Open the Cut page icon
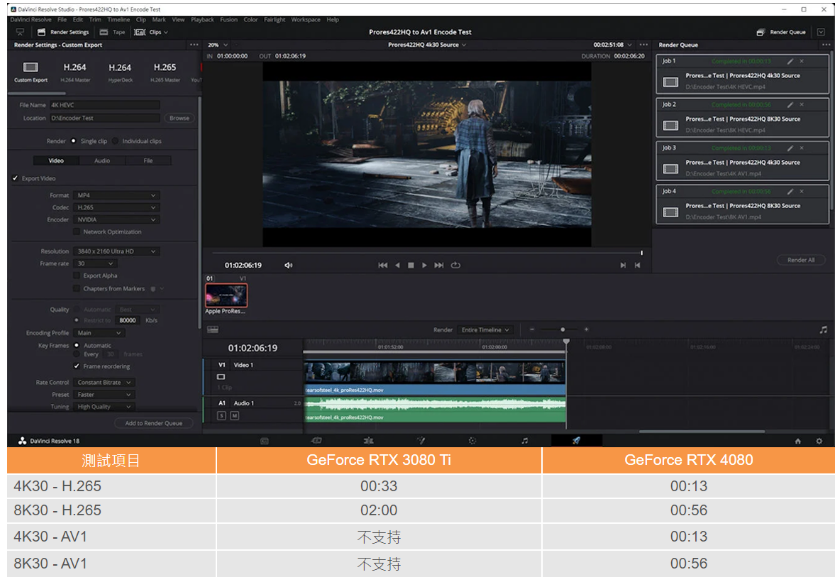Screen dimensions: 835x577 [316, 441]
